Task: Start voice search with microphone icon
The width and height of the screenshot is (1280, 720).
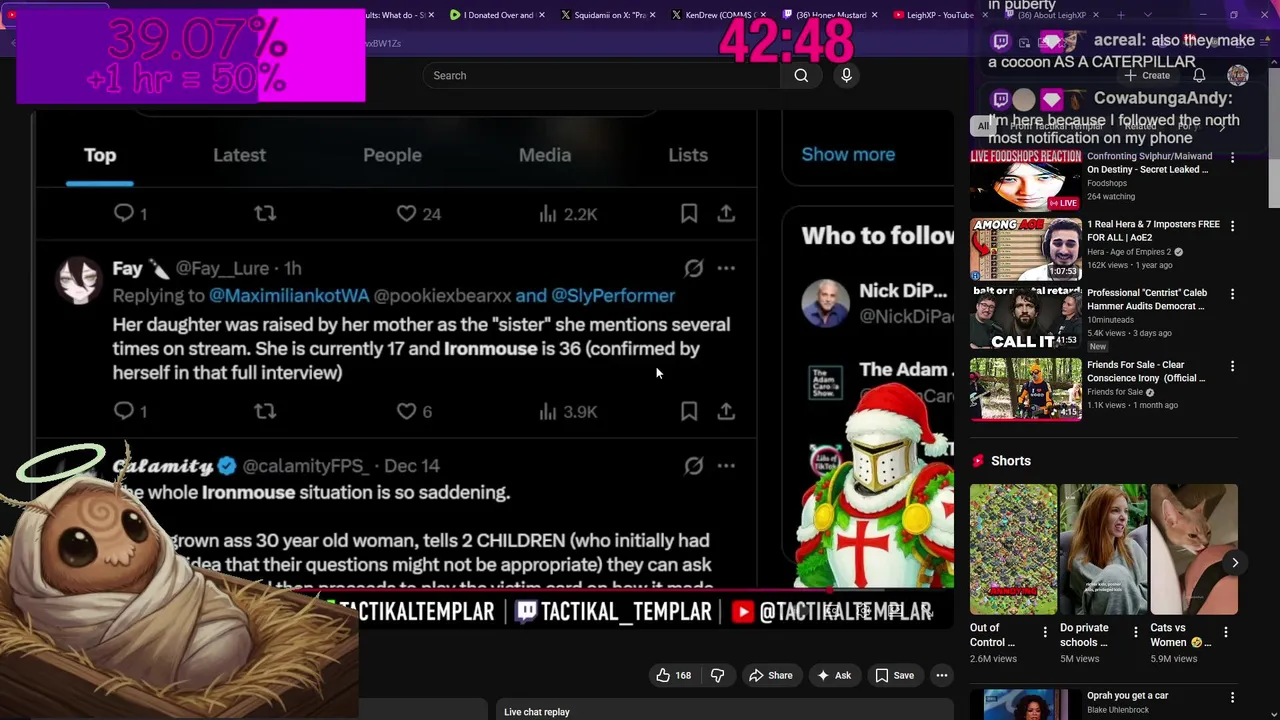Action: [x=846, y=75]
